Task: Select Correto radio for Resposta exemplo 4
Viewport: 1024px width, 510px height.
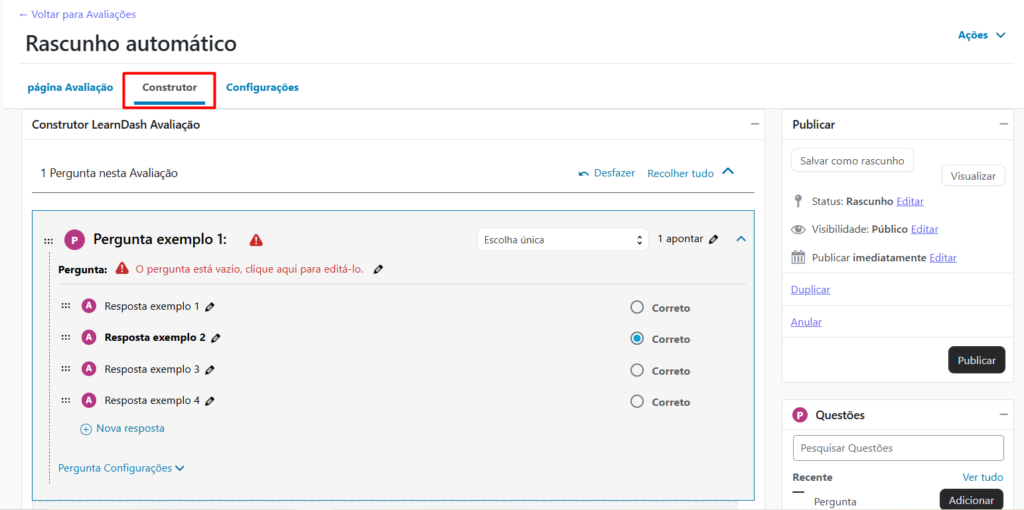Action: (637, 402)
